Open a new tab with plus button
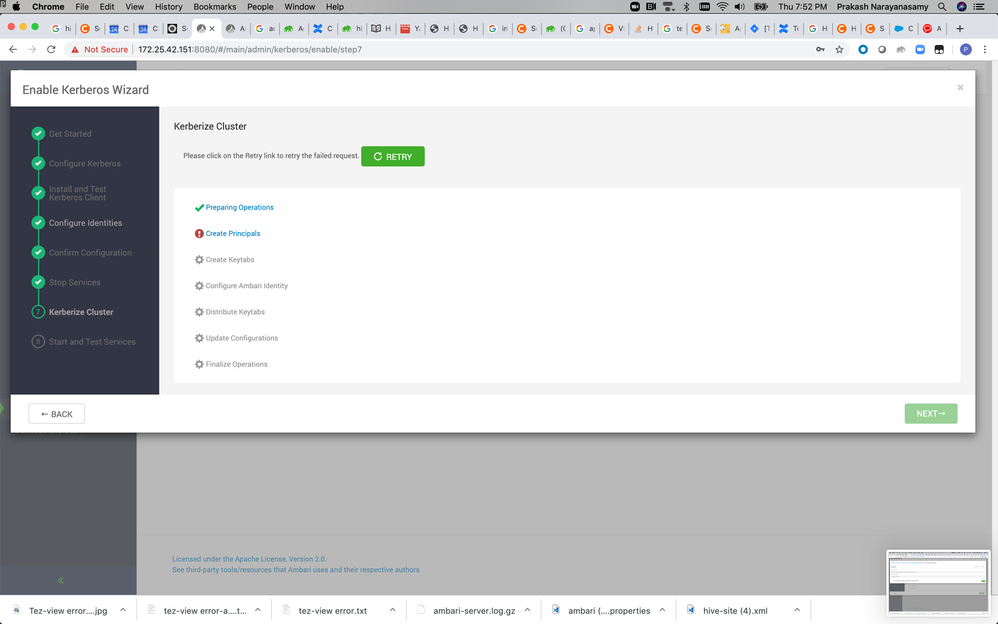 pyautogui.click(x=960, y=29)
